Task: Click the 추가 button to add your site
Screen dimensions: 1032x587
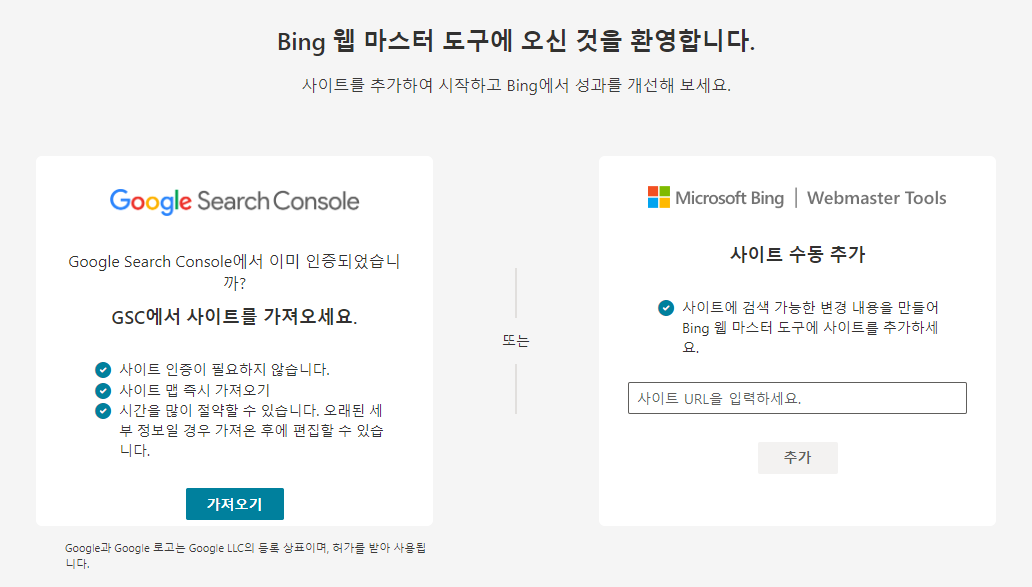Action: tap(797, 458)
